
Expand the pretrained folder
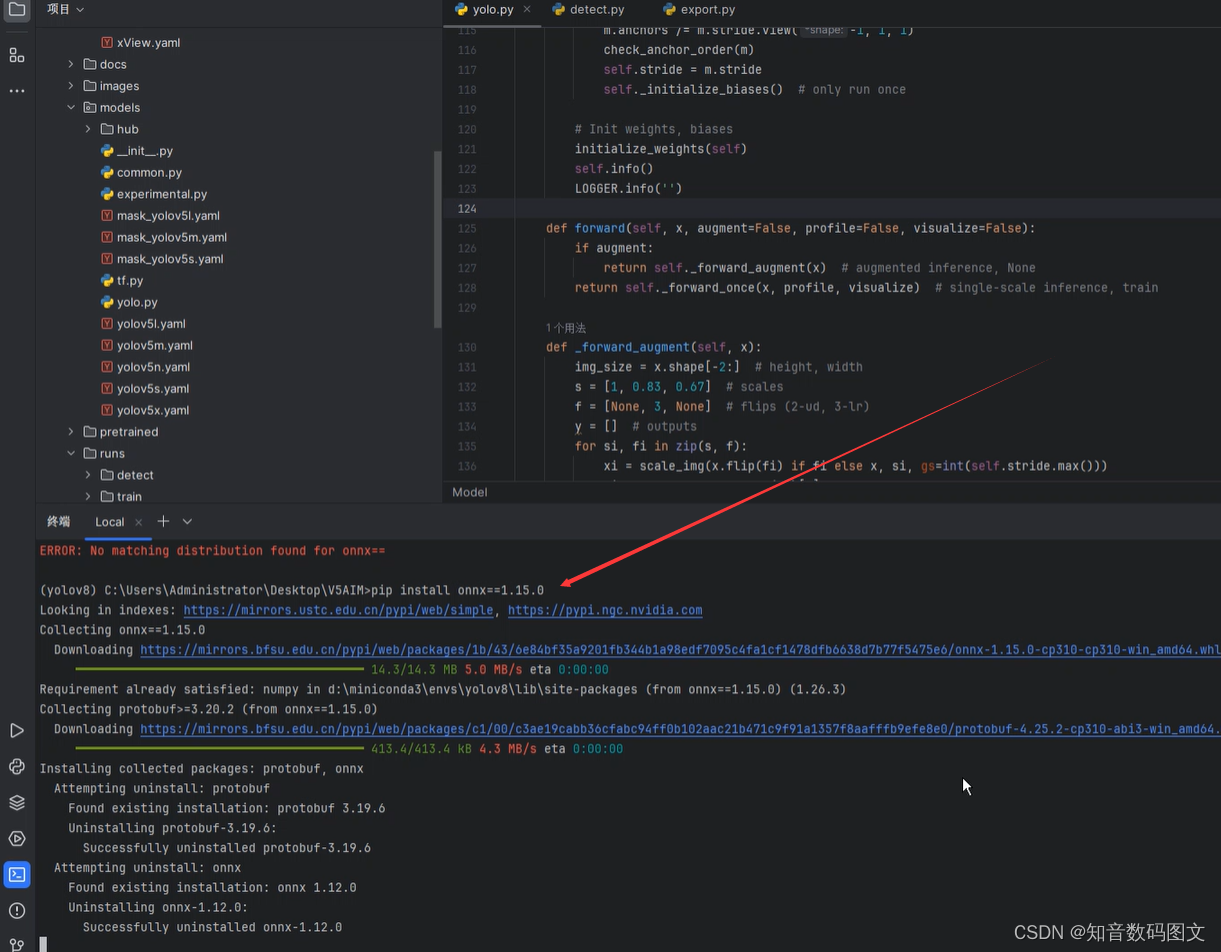70,431
